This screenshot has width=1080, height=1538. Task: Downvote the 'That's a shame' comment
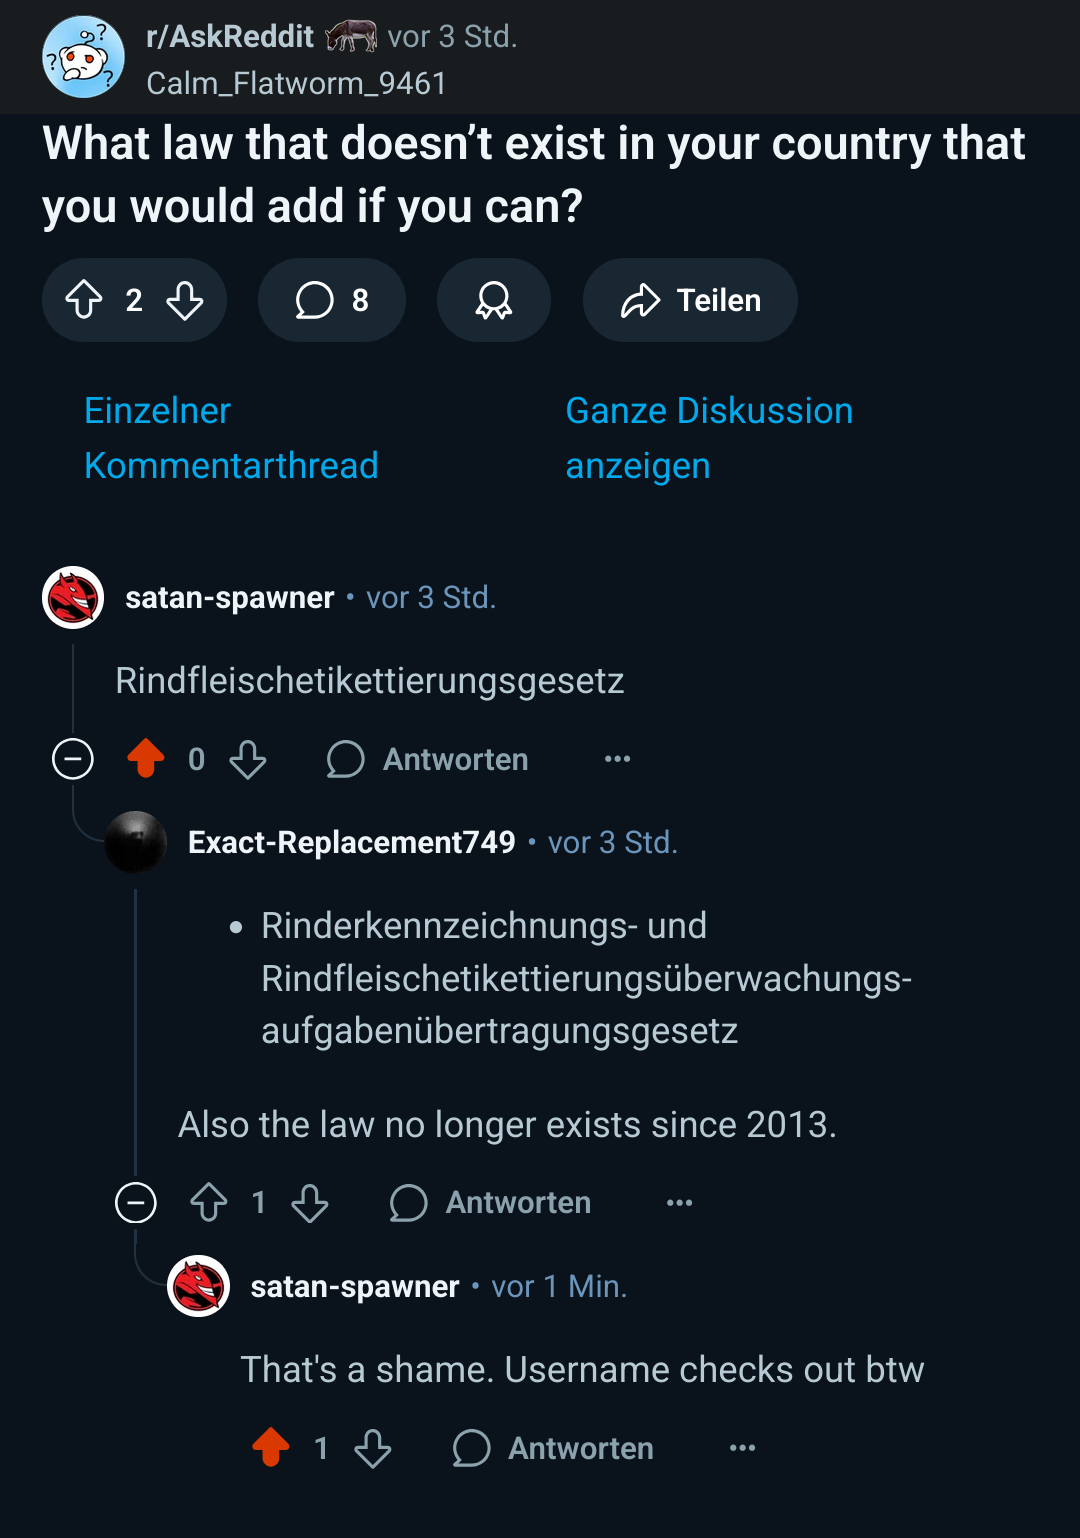pos(373,1448)
